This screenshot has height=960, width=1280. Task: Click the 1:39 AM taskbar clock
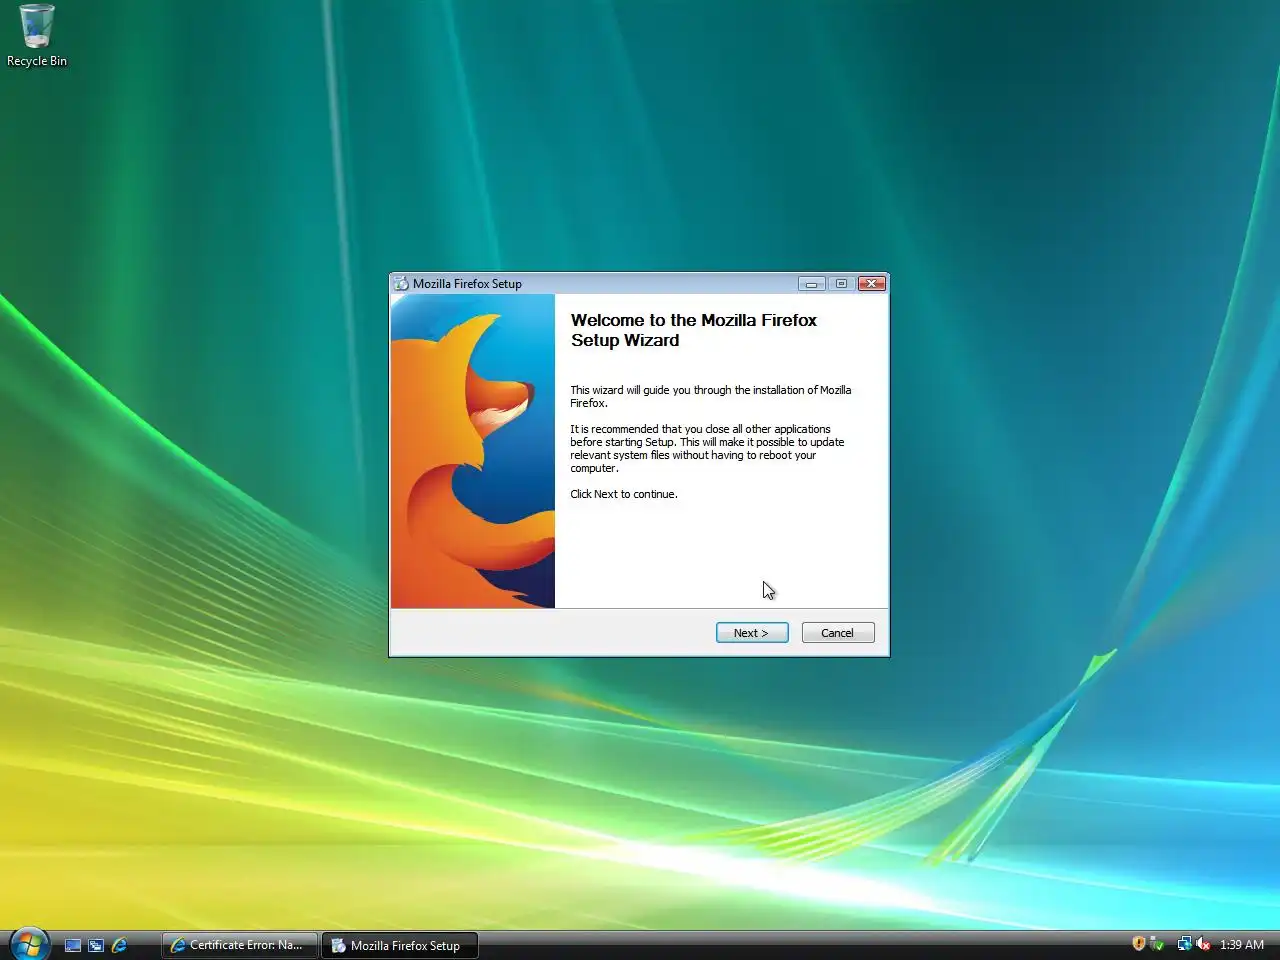tap(1242, 944)
